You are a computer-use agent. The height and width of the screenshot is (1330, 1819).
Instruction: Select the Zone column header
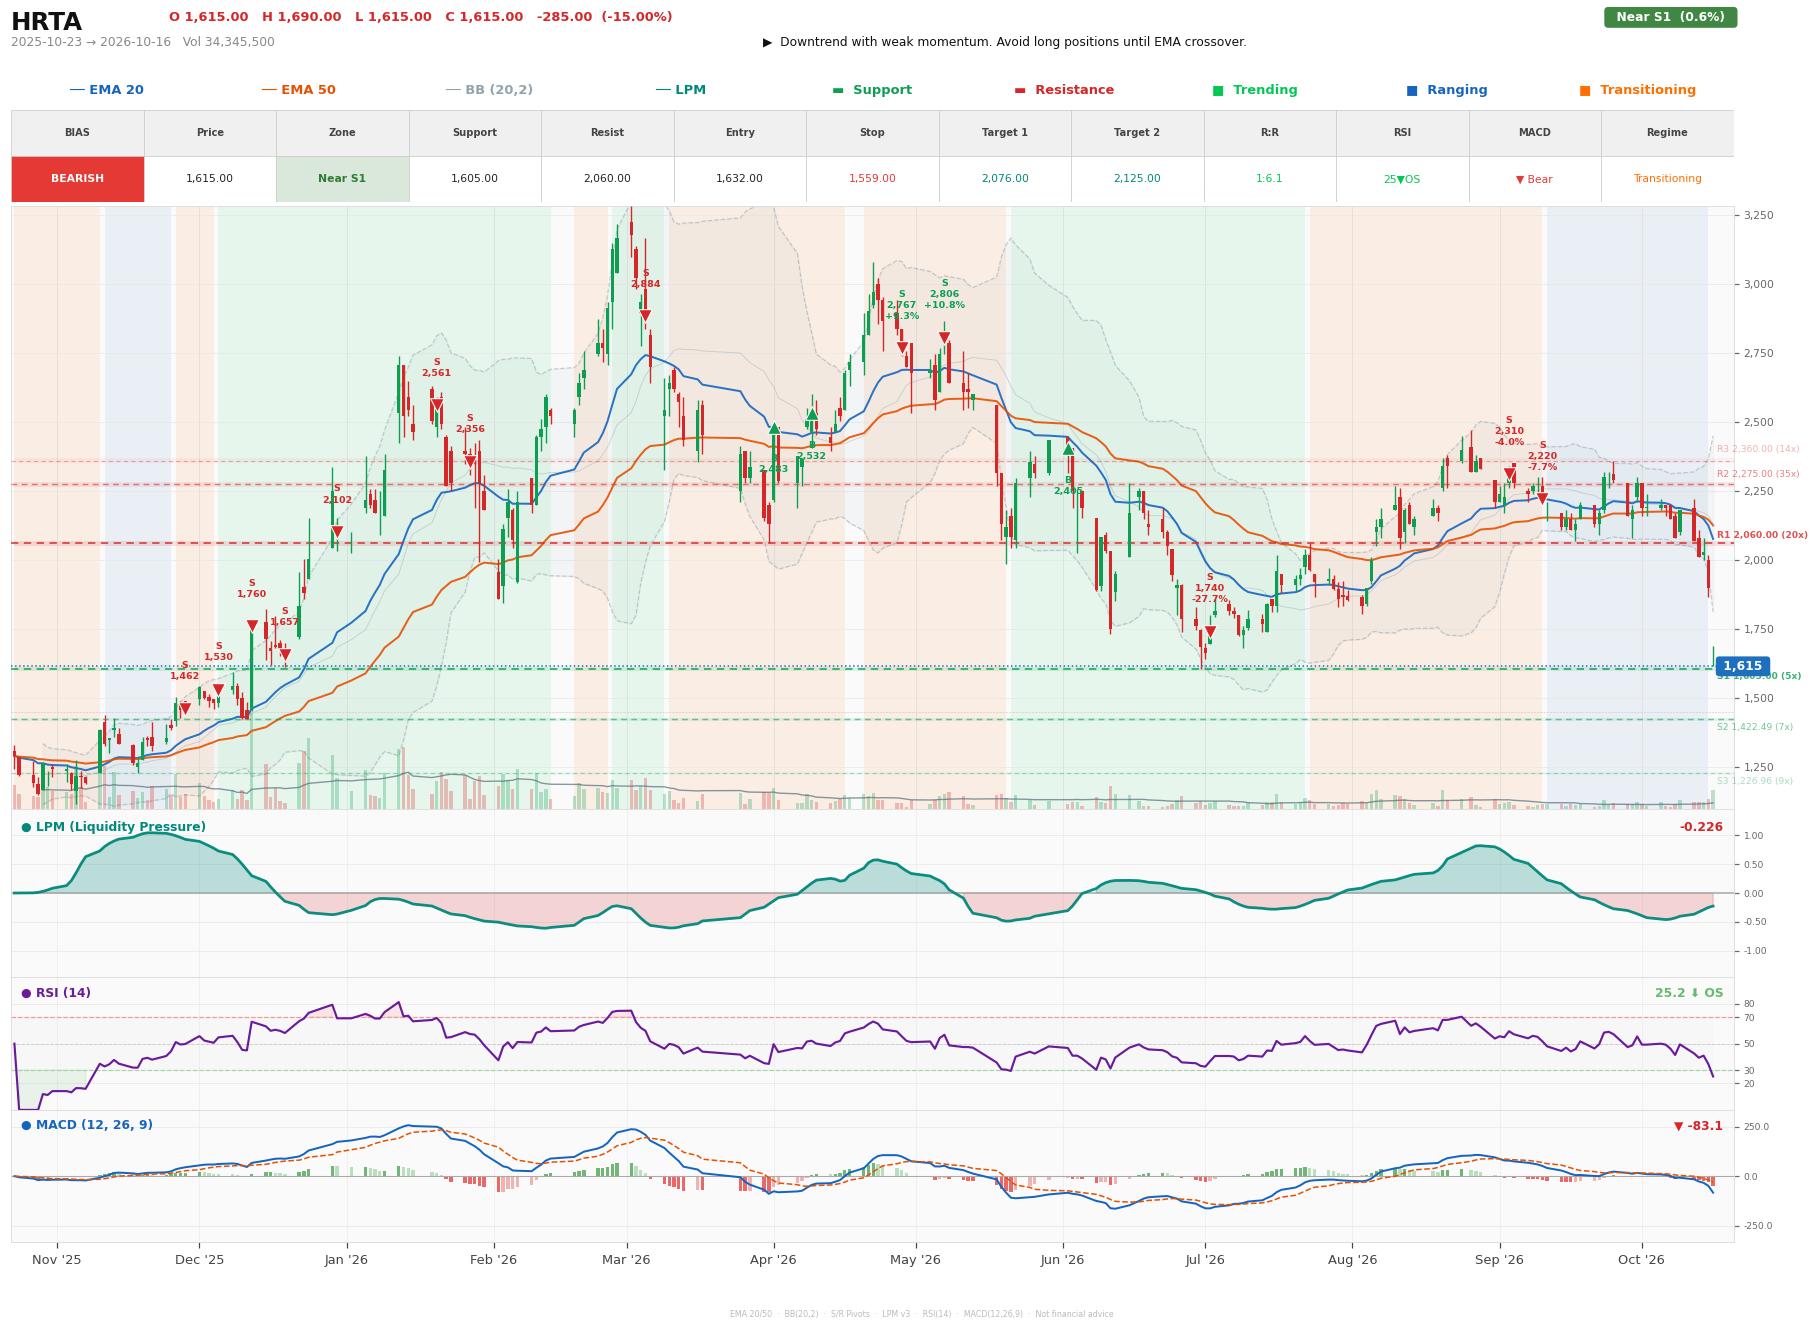tap(342, 132)
